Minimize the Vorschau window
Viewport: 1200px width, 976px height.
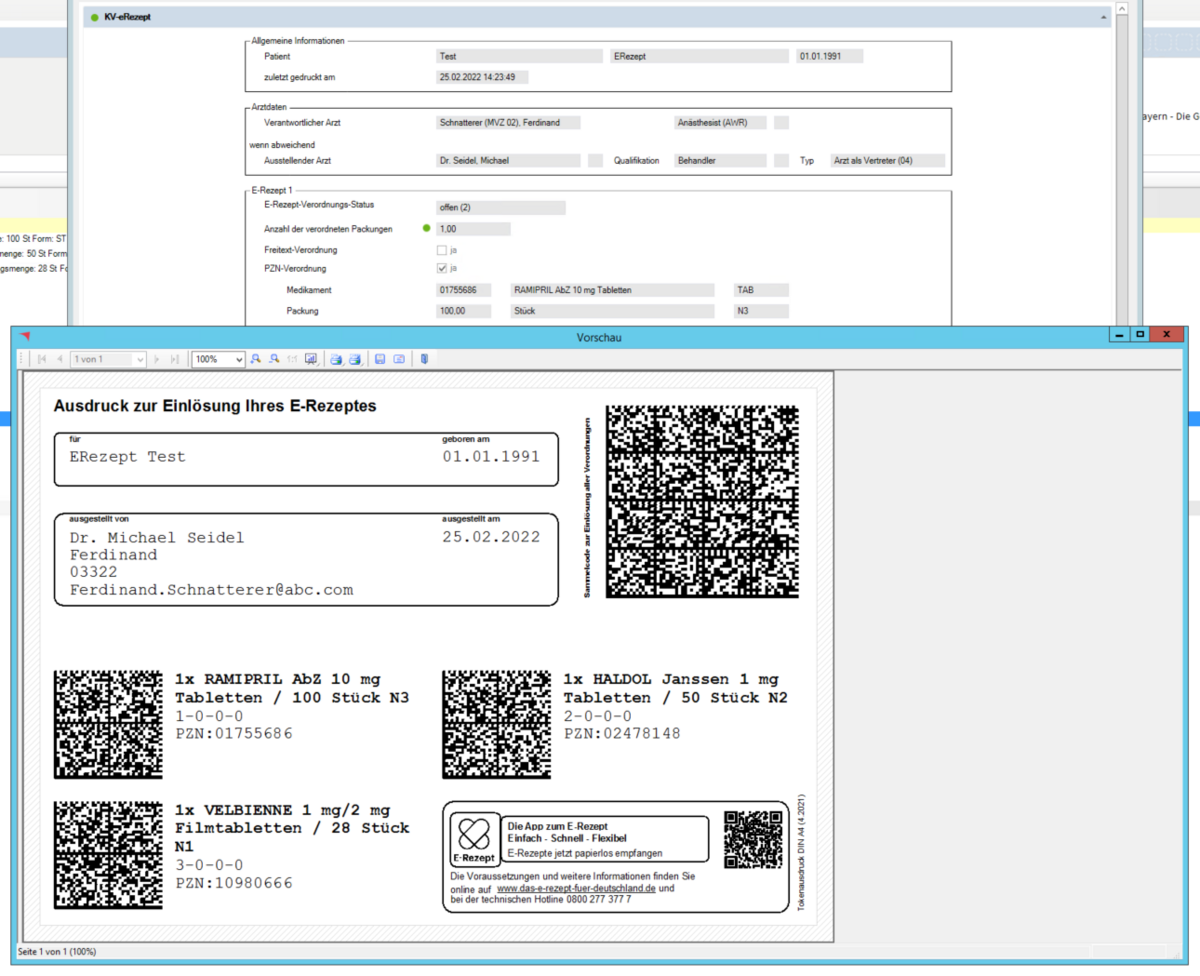[1121, 336]
